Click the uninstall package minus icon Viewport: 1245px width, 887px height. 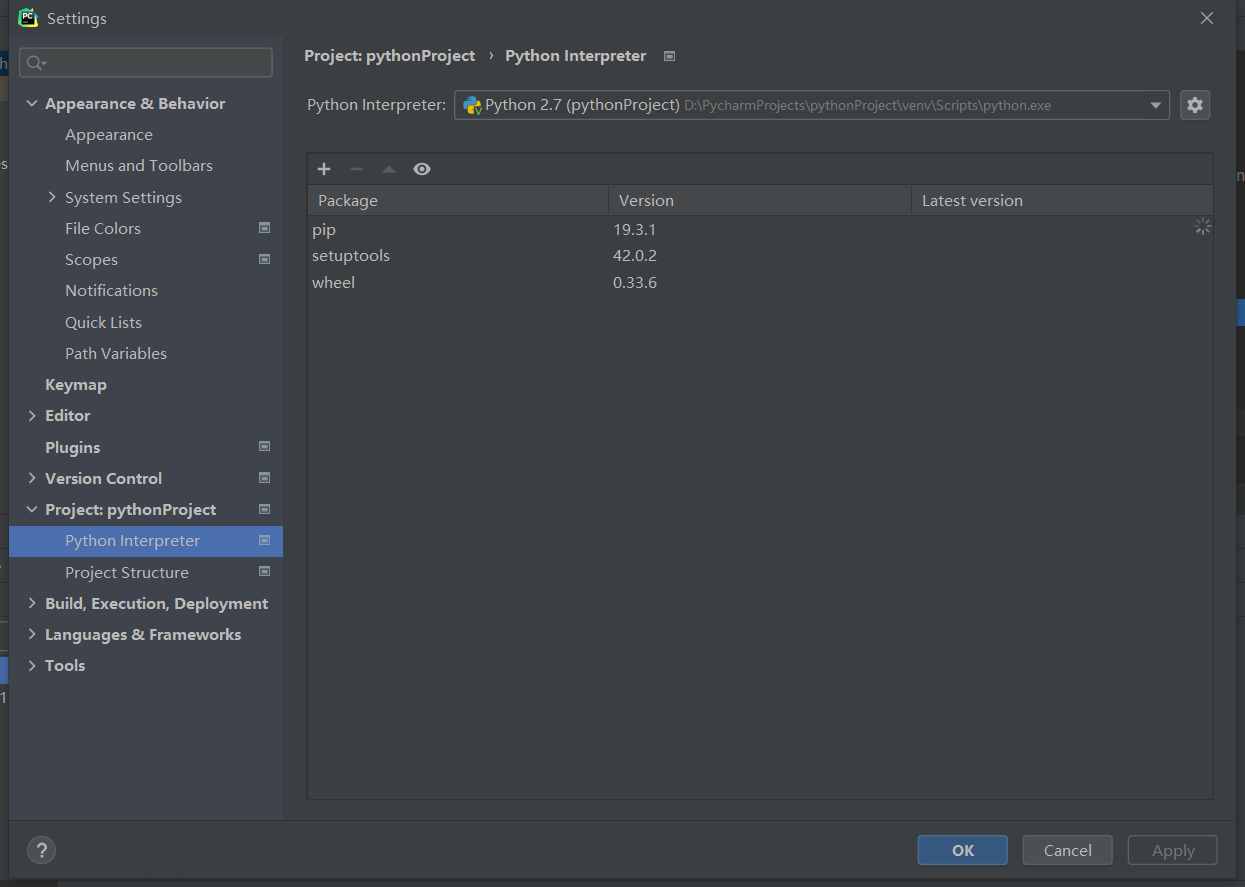point(357,169)
